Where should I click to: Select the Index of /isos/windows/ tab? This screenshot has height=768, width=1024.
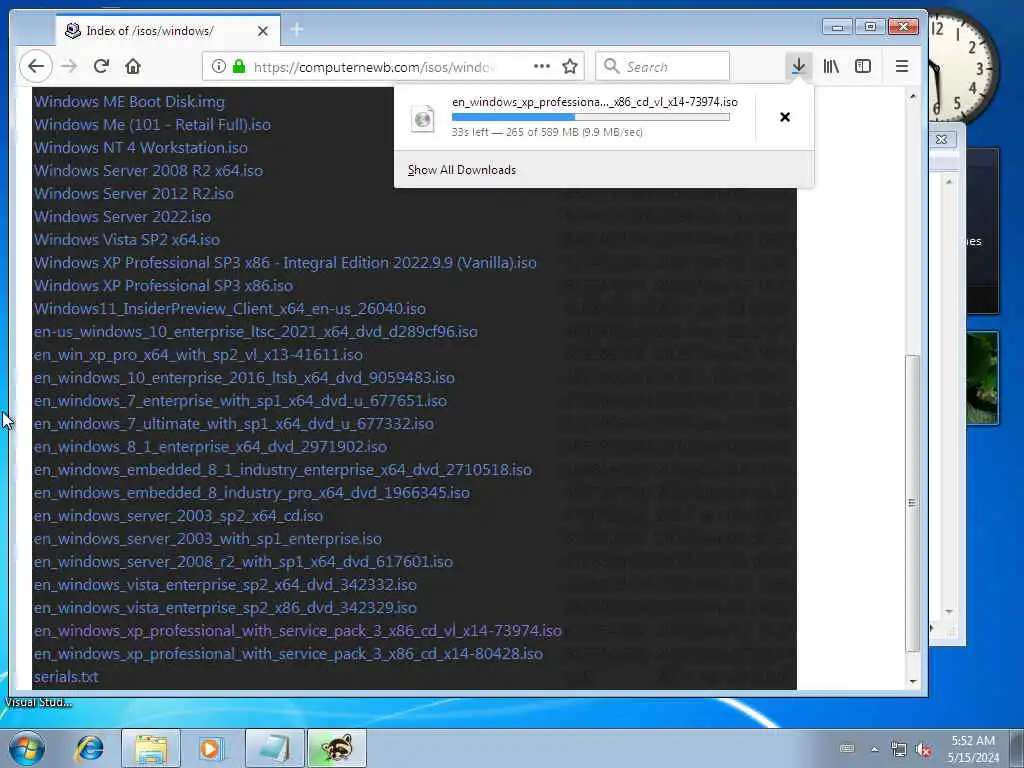168,31
